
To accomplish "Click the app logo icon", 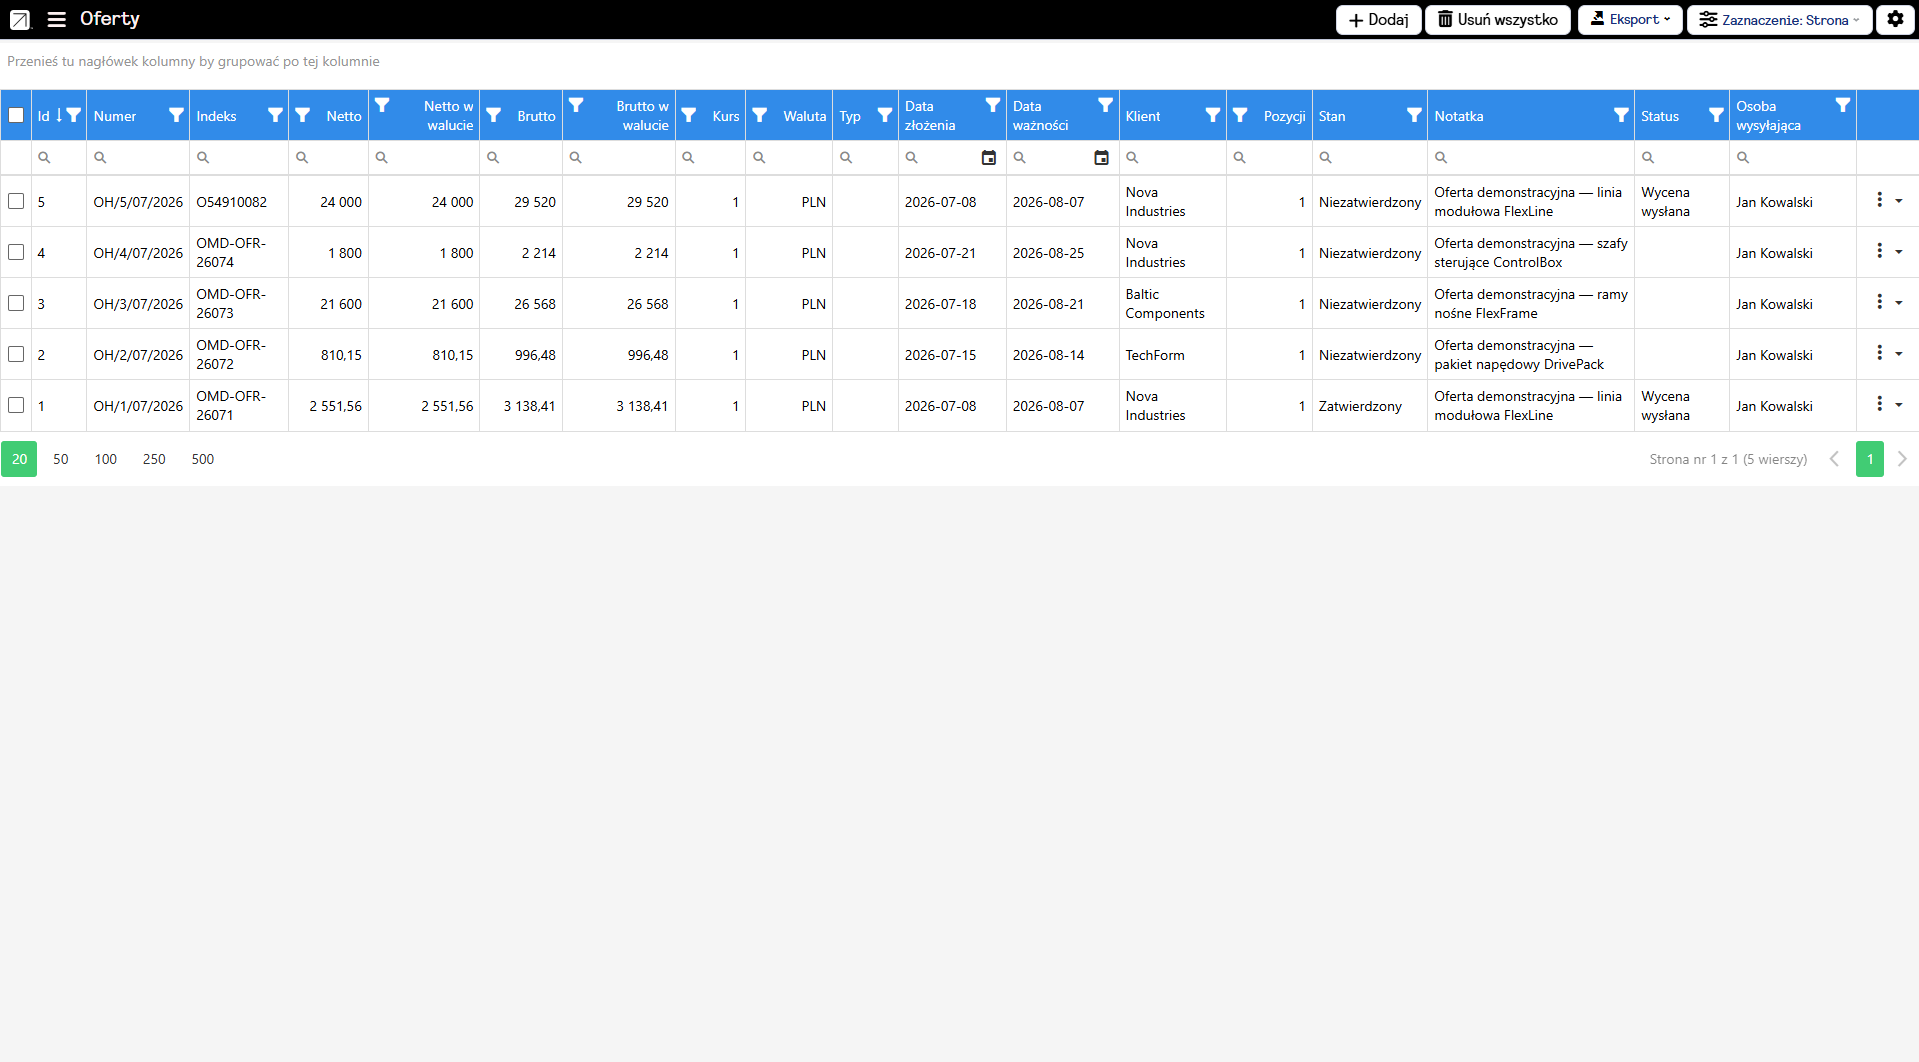I will [20, 19].
